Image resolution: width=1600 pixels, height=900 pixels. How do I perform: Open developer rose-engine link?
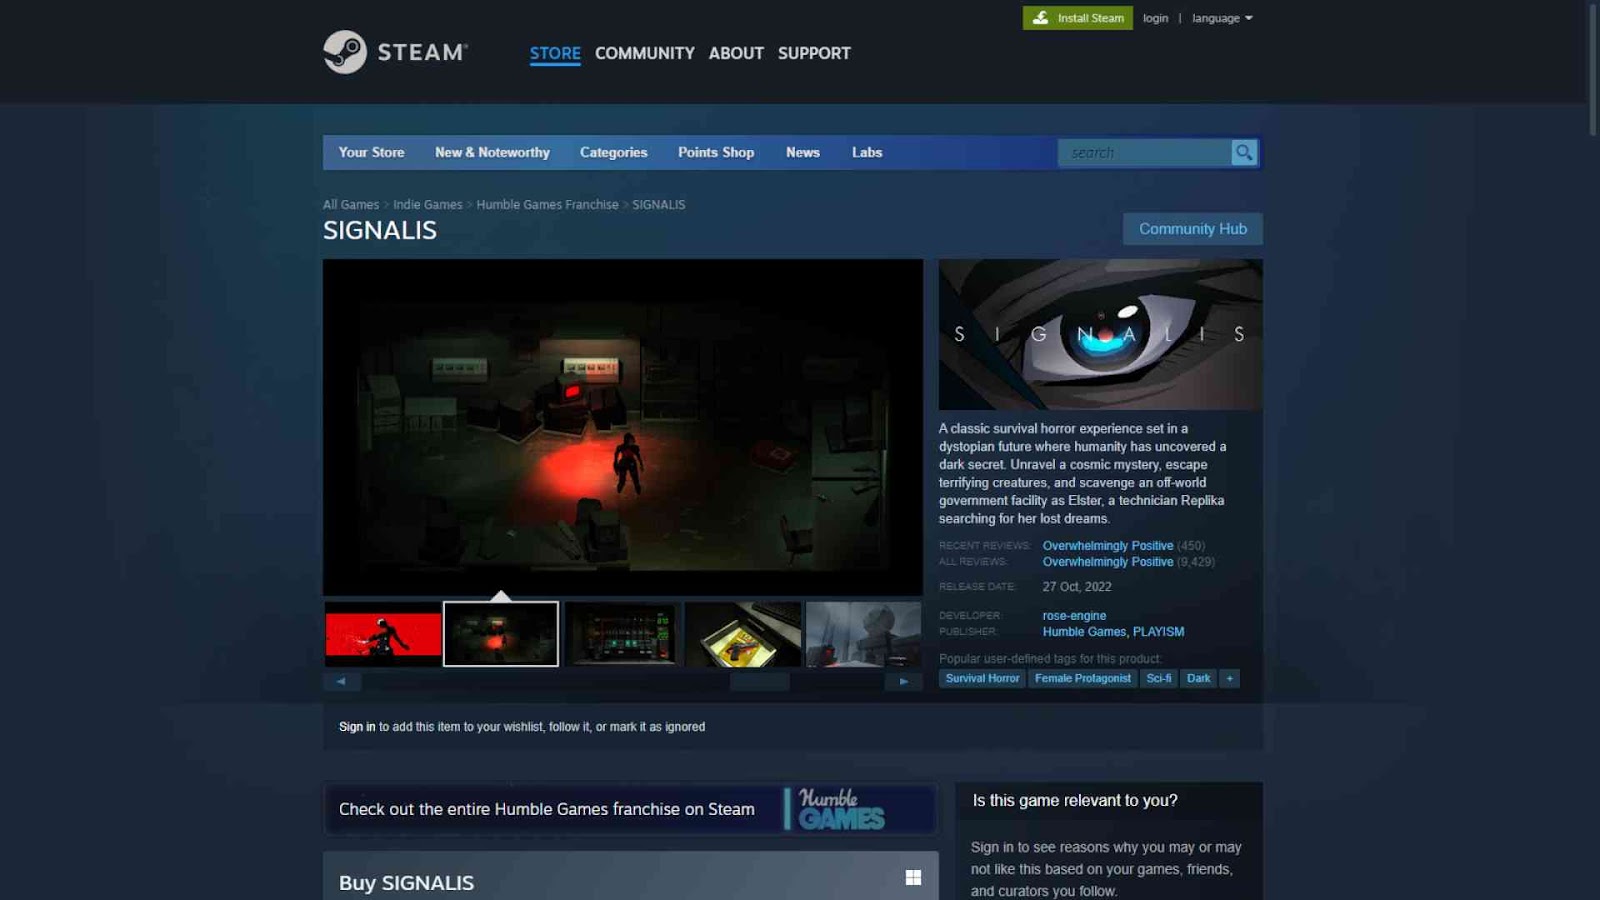tap(1074, 616)
